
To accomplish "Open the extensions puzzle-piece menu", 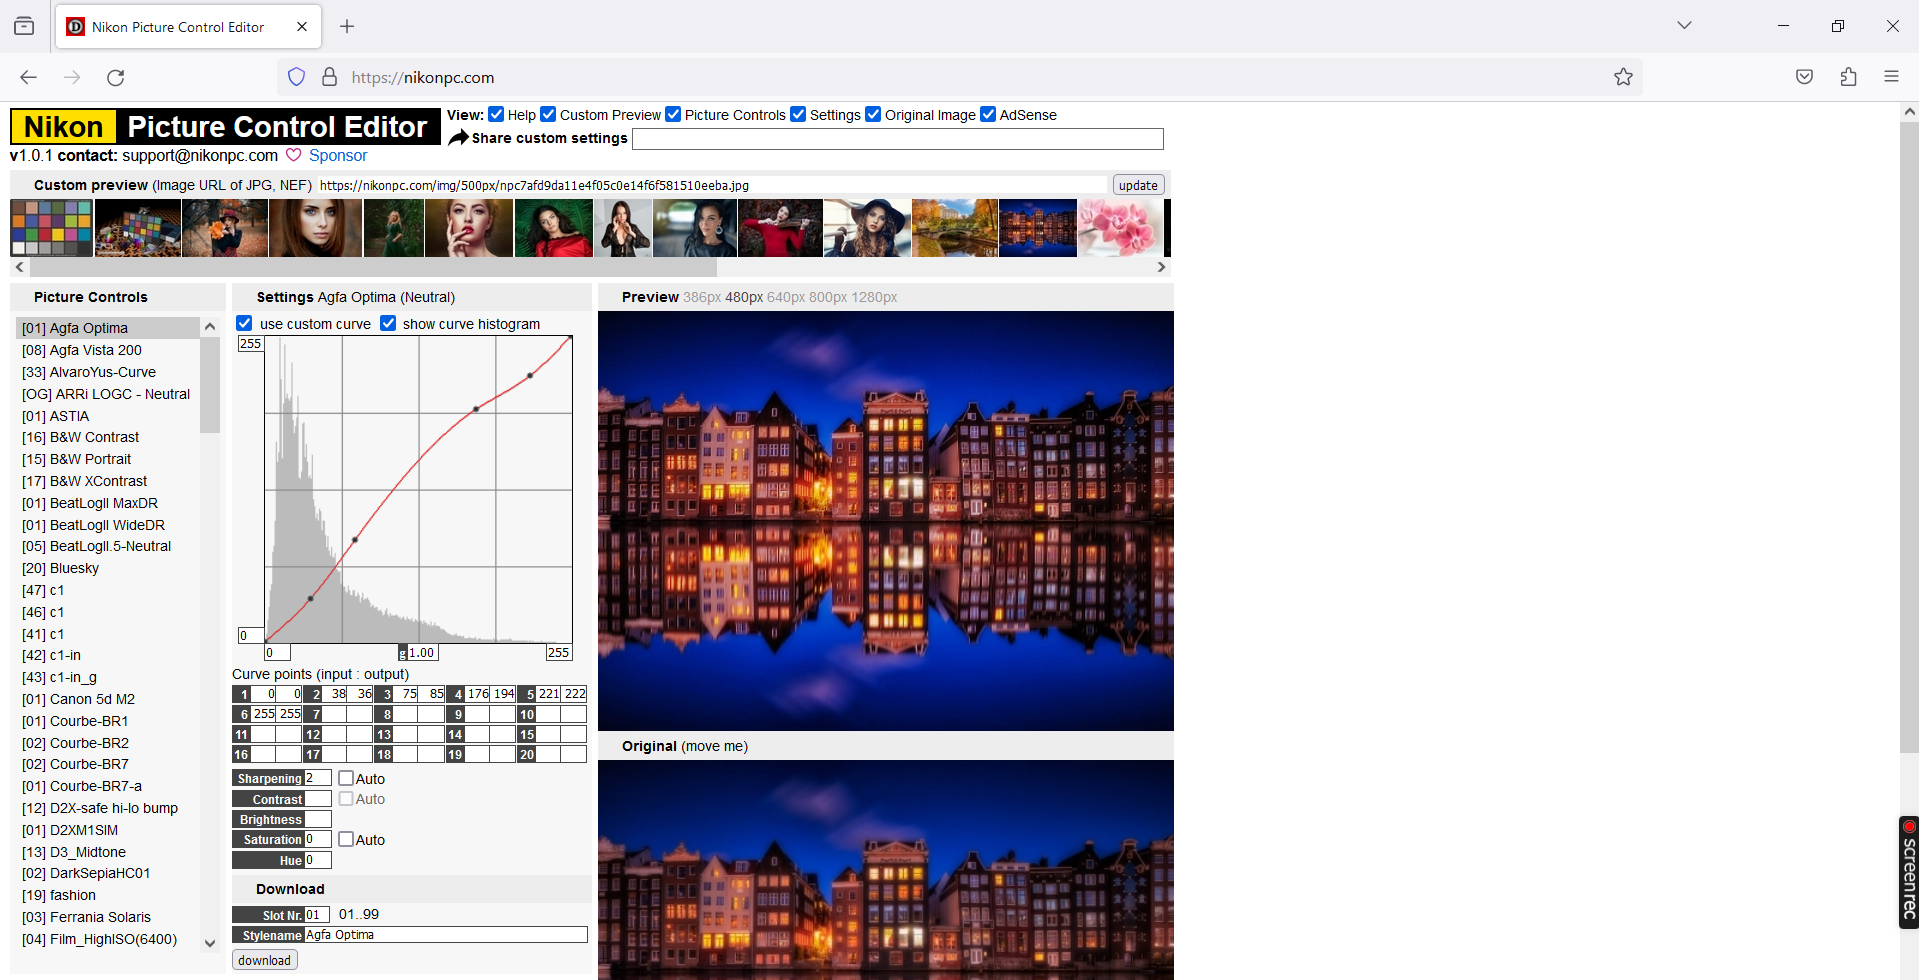I will [x=1848, y=77].
